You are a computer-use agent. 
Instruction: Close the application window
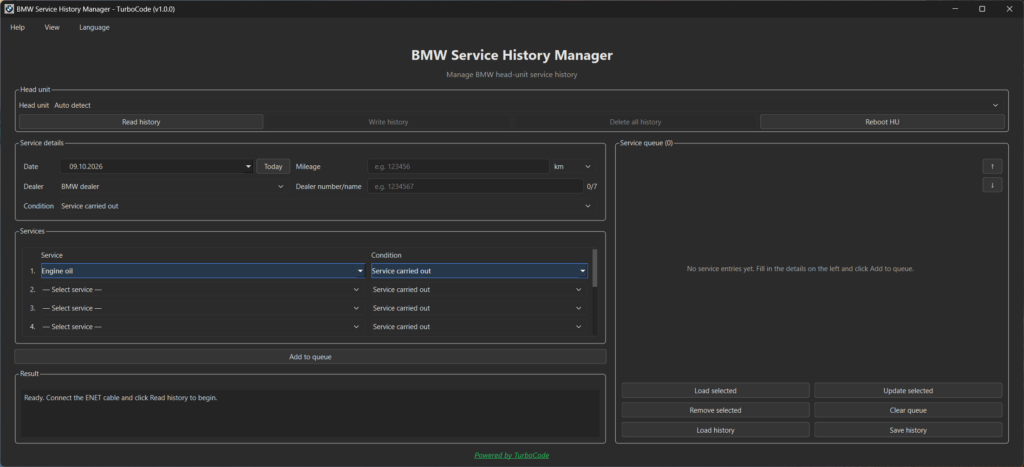tap(1010, 9)
